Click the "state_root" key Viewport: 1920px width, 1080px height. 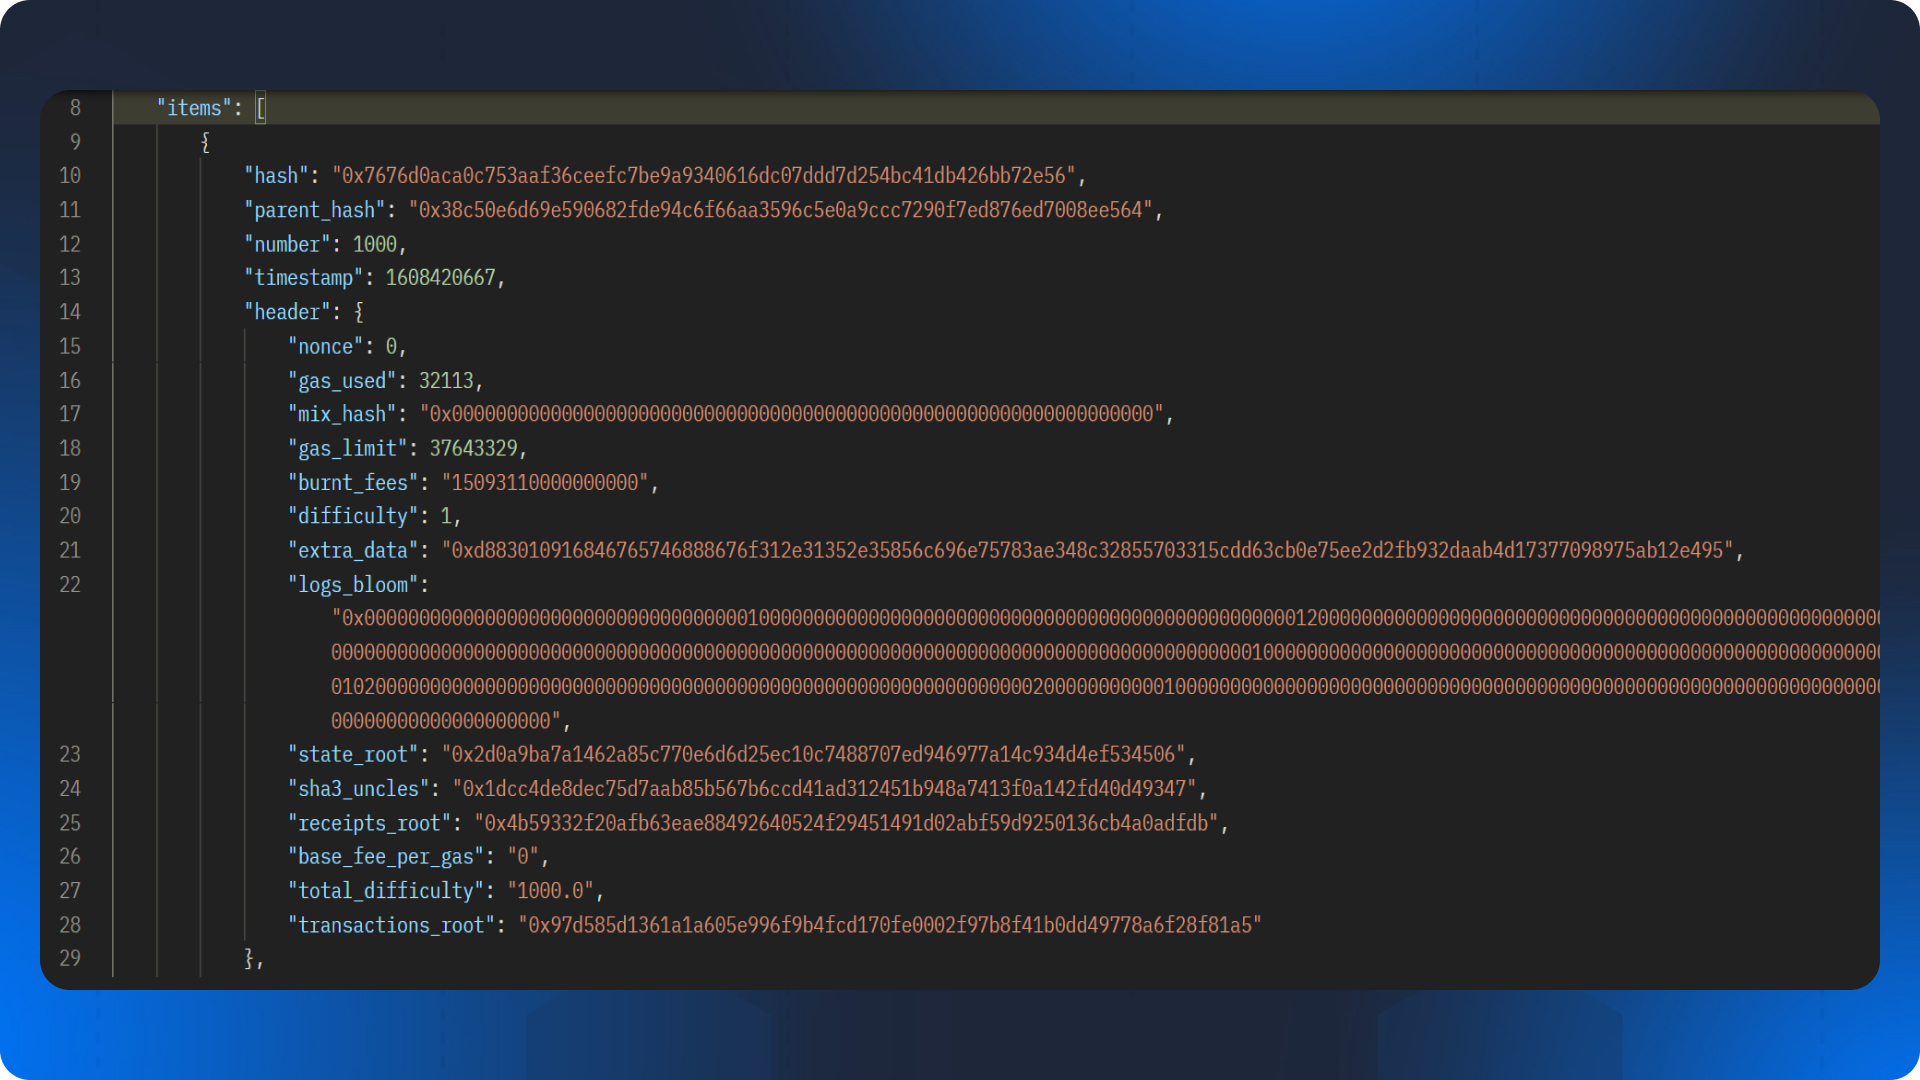[353, 755]
